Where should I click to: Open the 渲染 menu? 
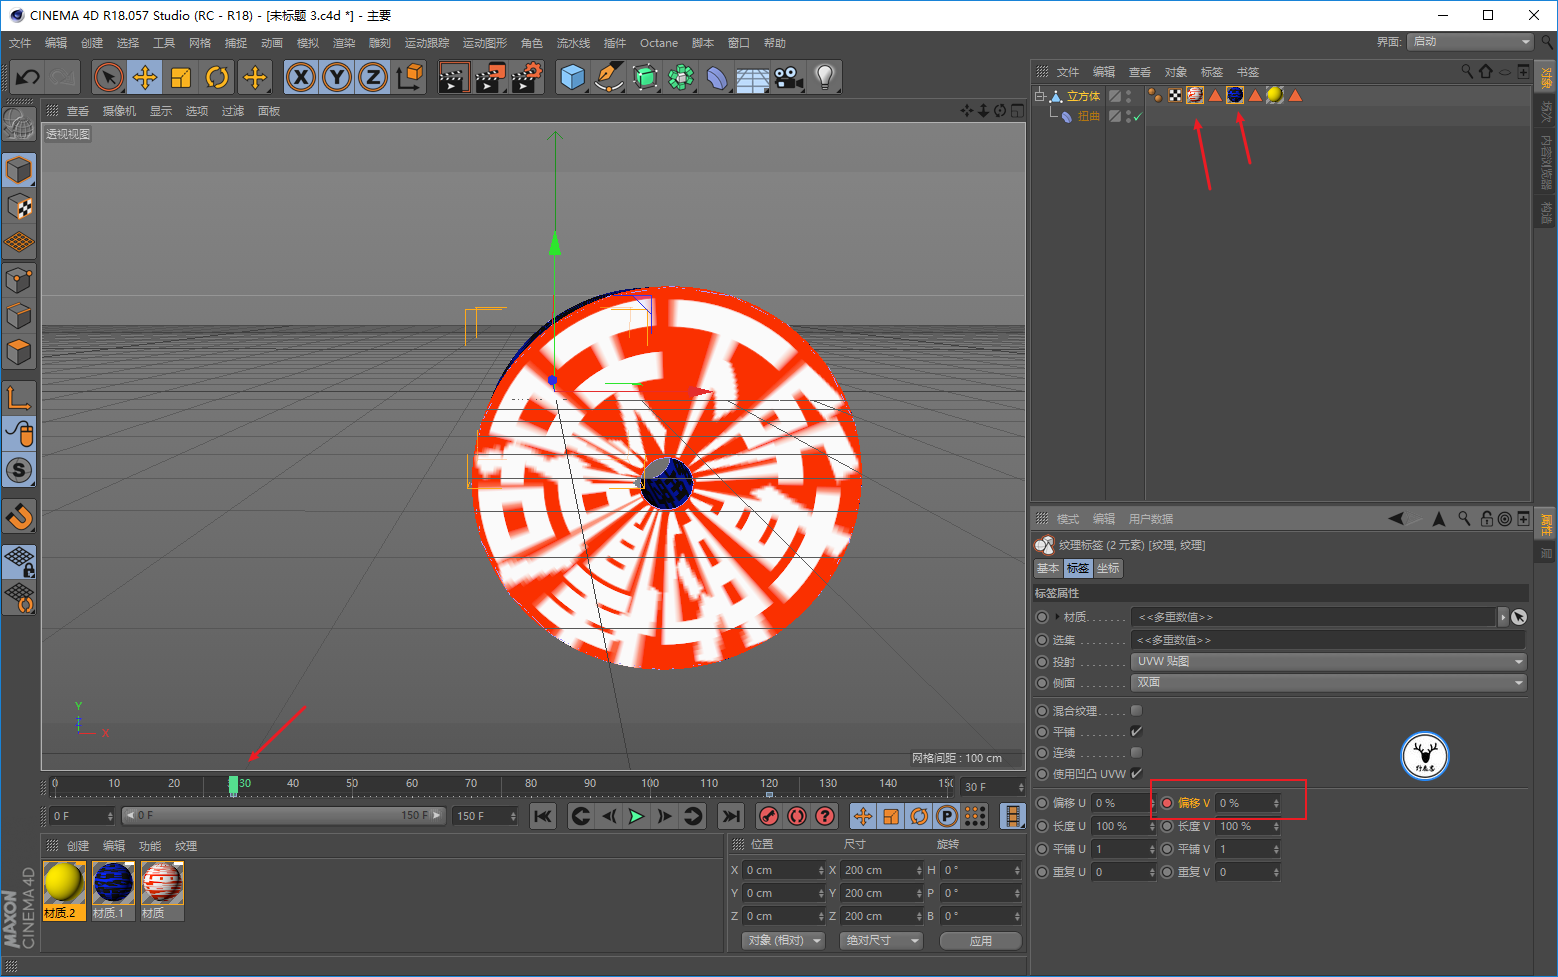[344, 43]
